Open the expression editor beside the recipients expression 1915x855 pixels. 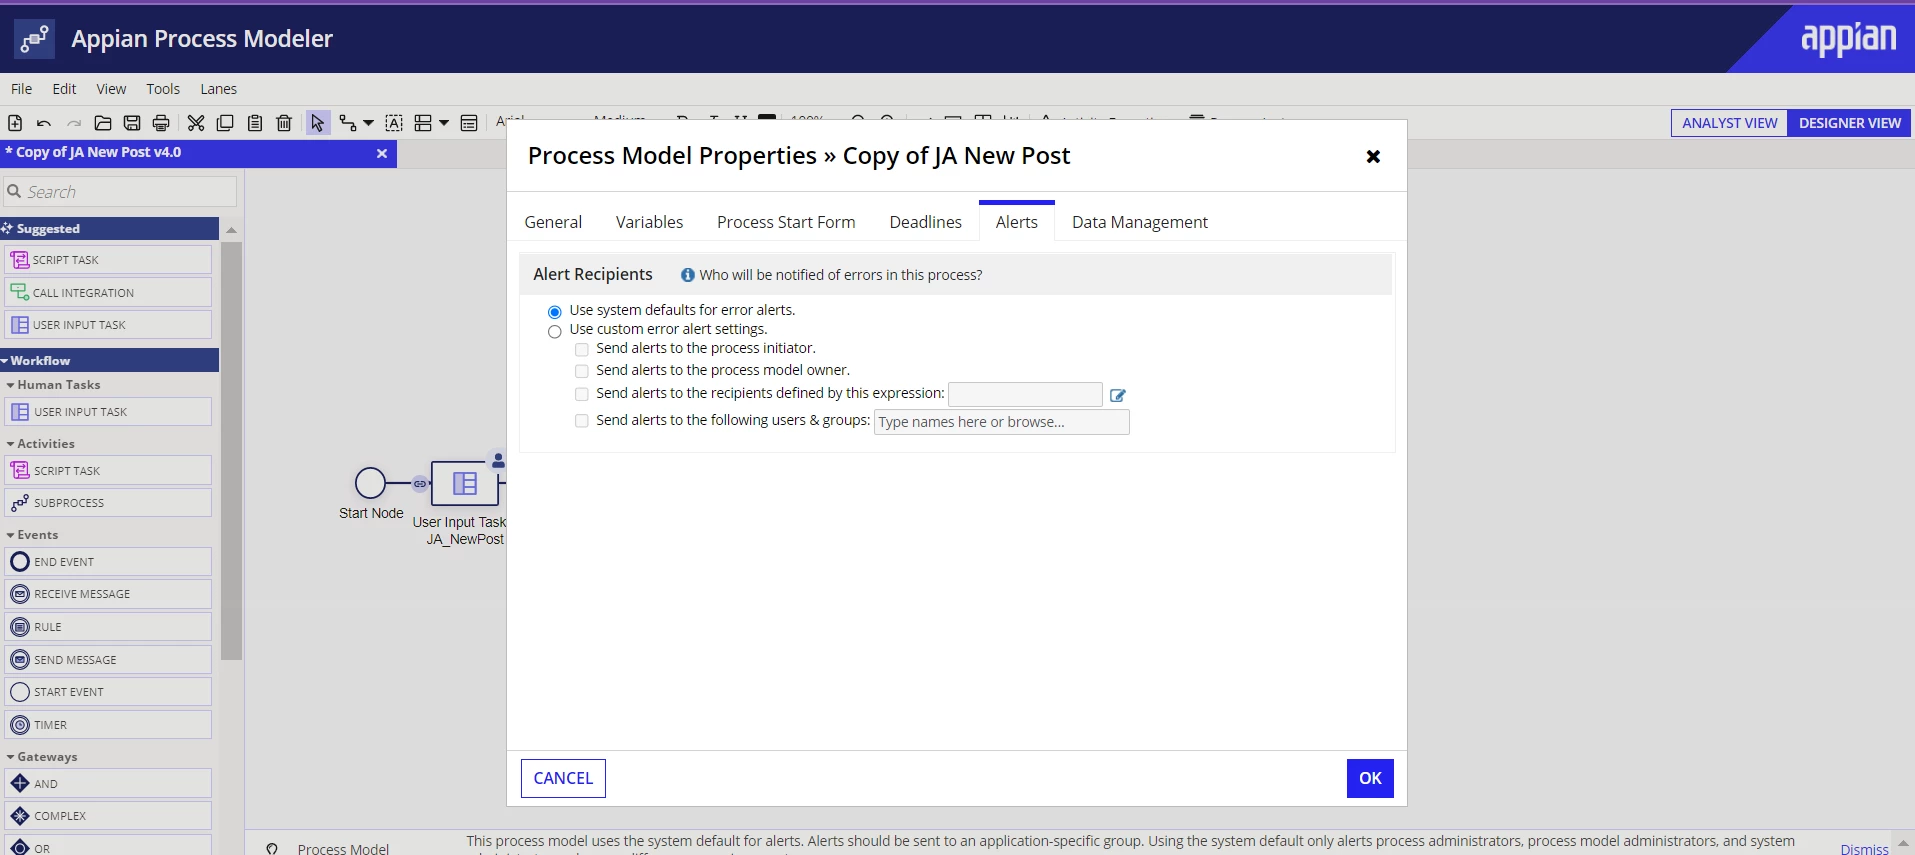pyautogui.click(x=1118, y=395)
